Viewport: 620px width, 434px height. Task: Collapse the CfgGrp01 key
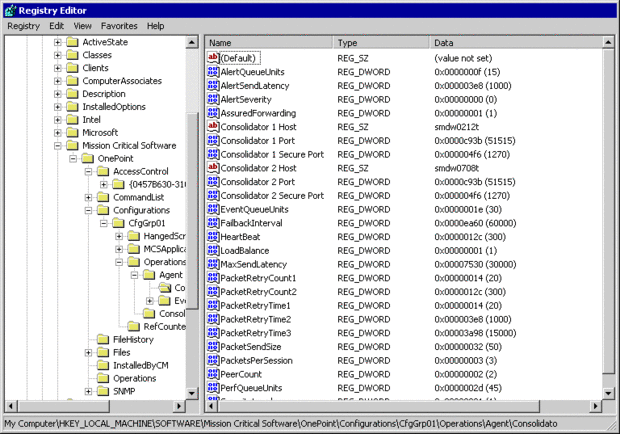pos(104,223)
